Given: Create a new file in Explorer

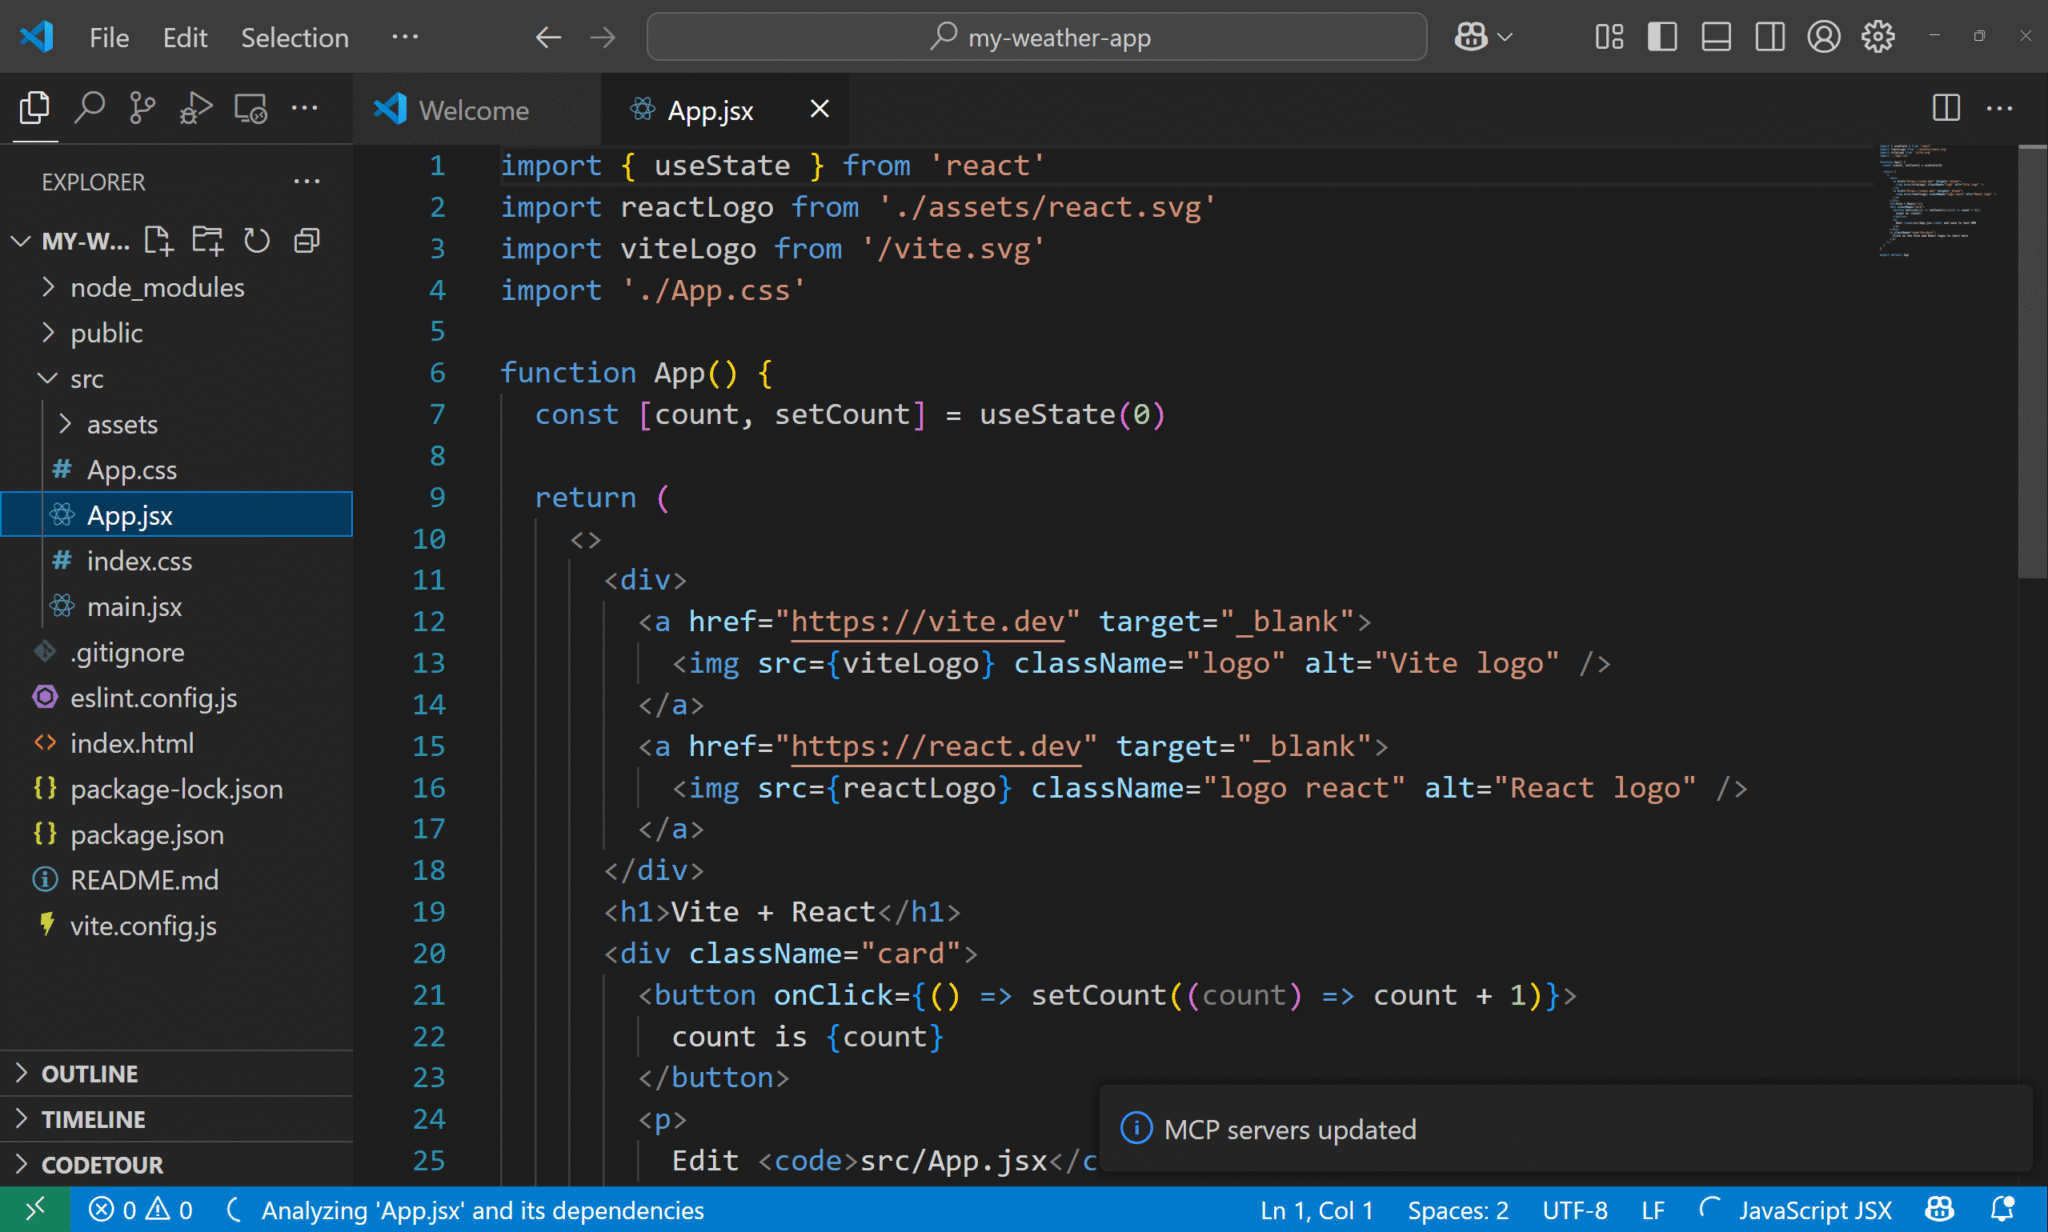Looking at the screenshot, I should click(158, 240).
